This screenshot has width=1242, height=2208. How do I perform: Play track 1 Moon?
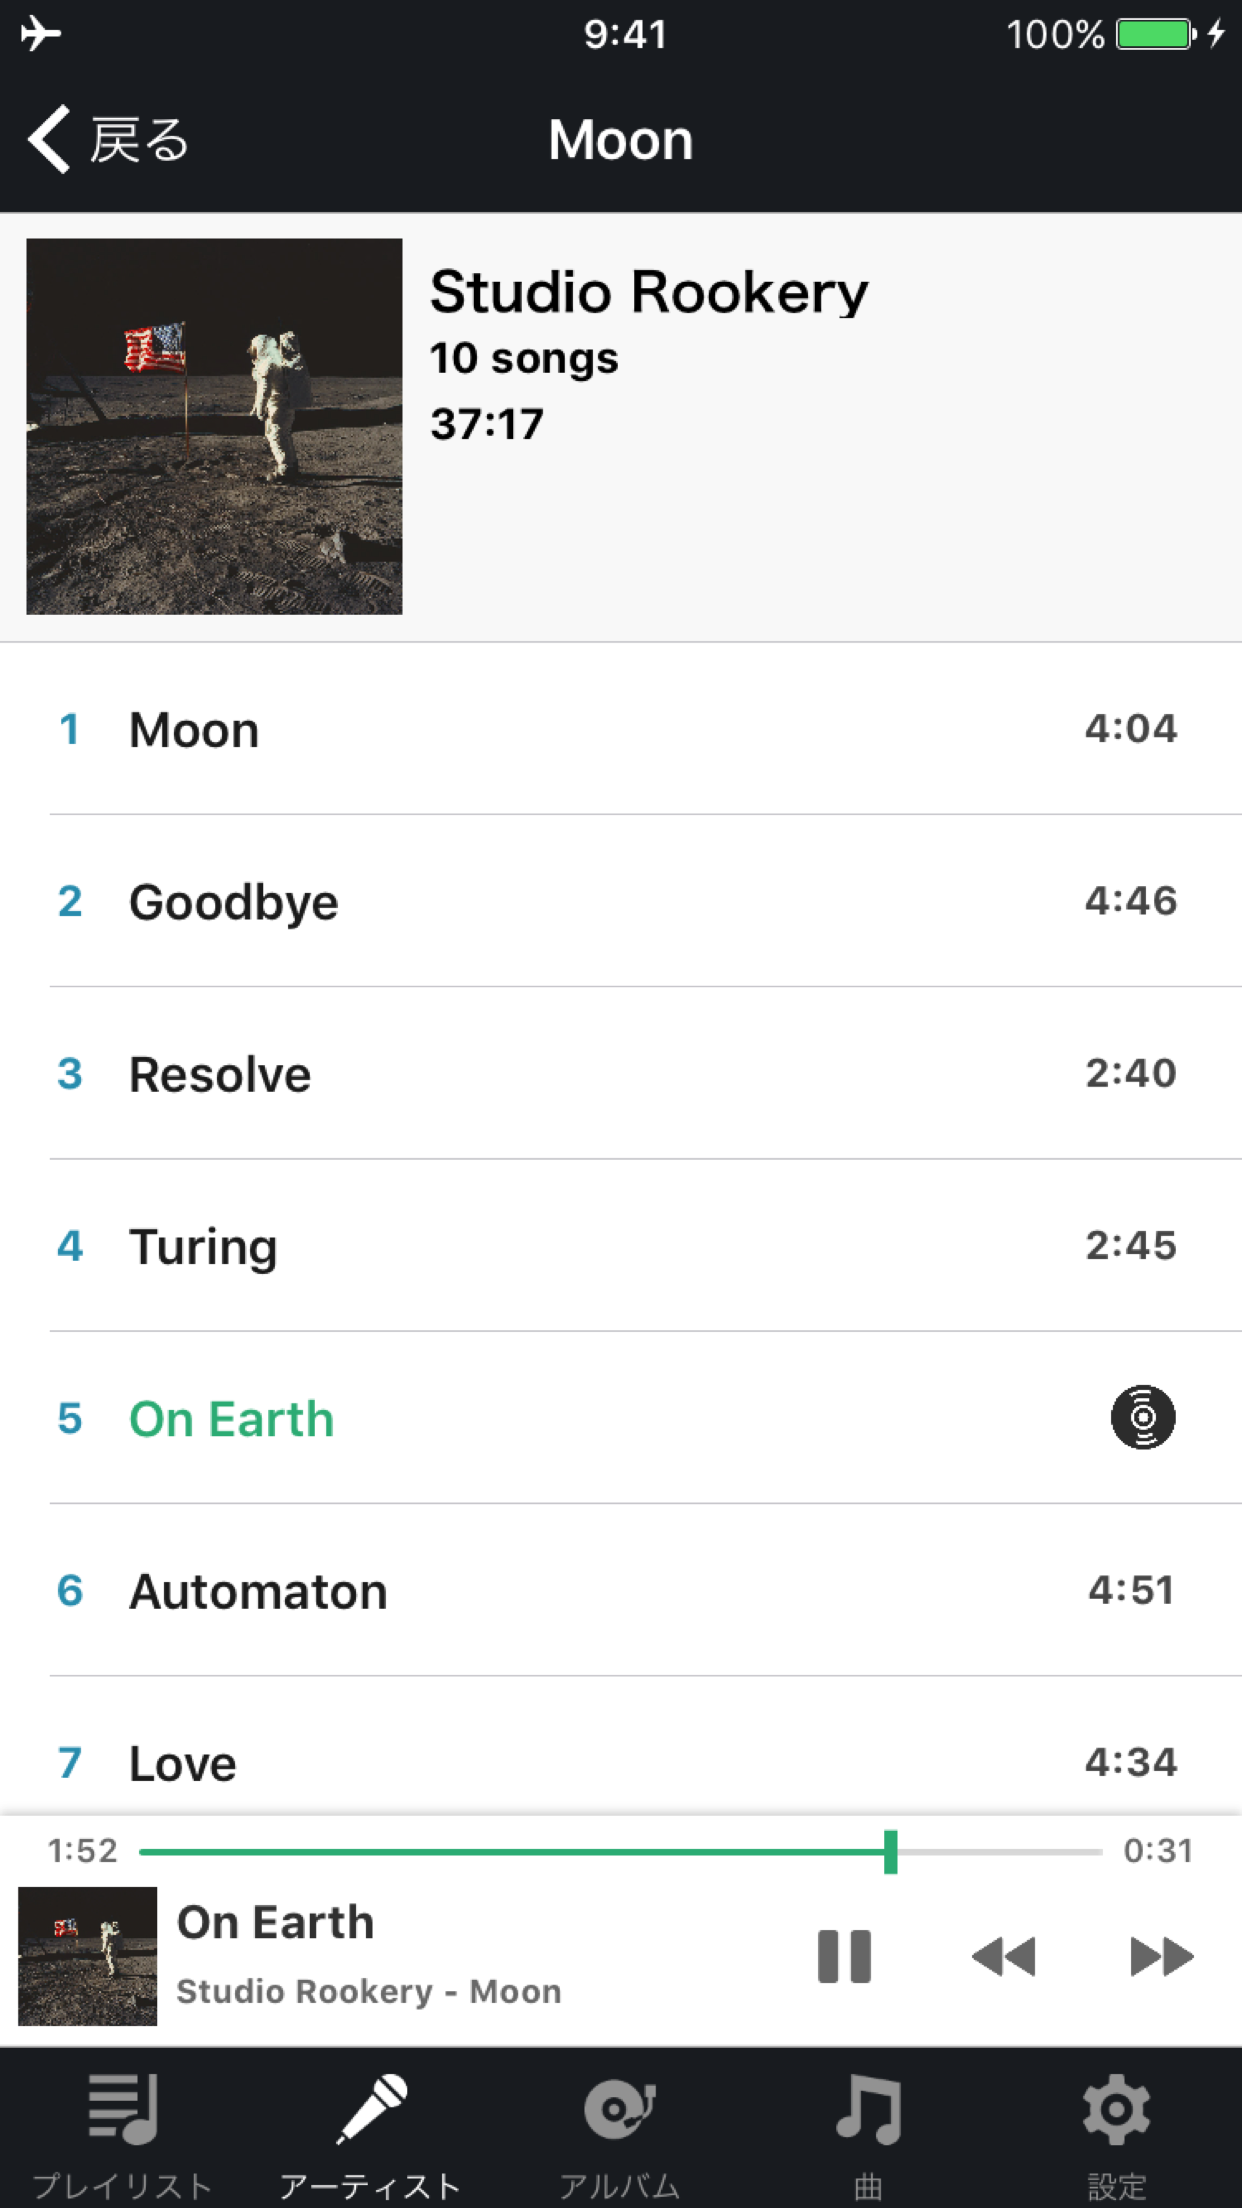(x=620, y=729)
